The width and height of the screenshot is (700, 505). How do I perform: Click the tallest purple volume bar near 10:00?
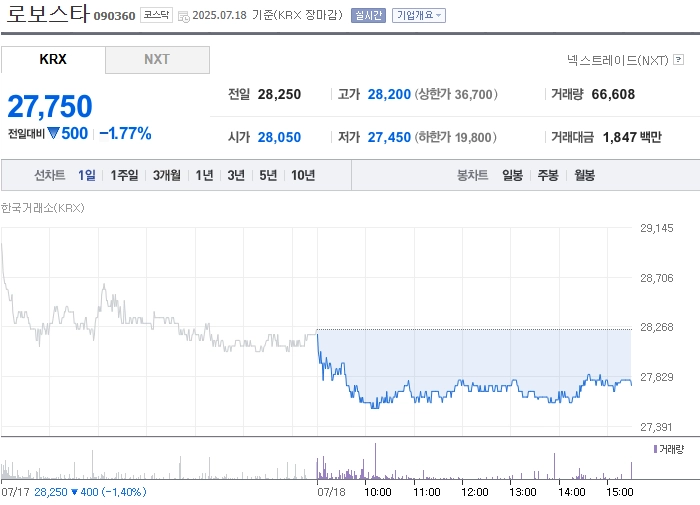(x=375, y=461)
